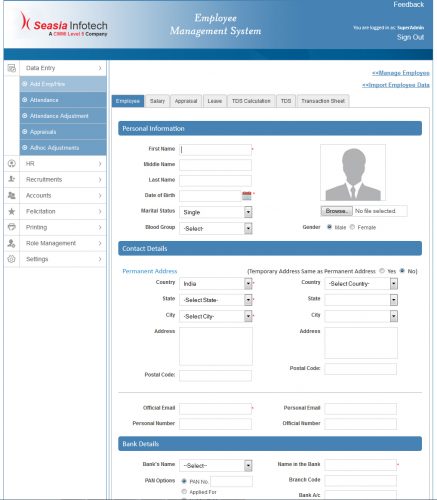The width and height of the screenshot is (437, 500).
Task: Click the Data Entry sidebar icon
Action: pos(12,68)
